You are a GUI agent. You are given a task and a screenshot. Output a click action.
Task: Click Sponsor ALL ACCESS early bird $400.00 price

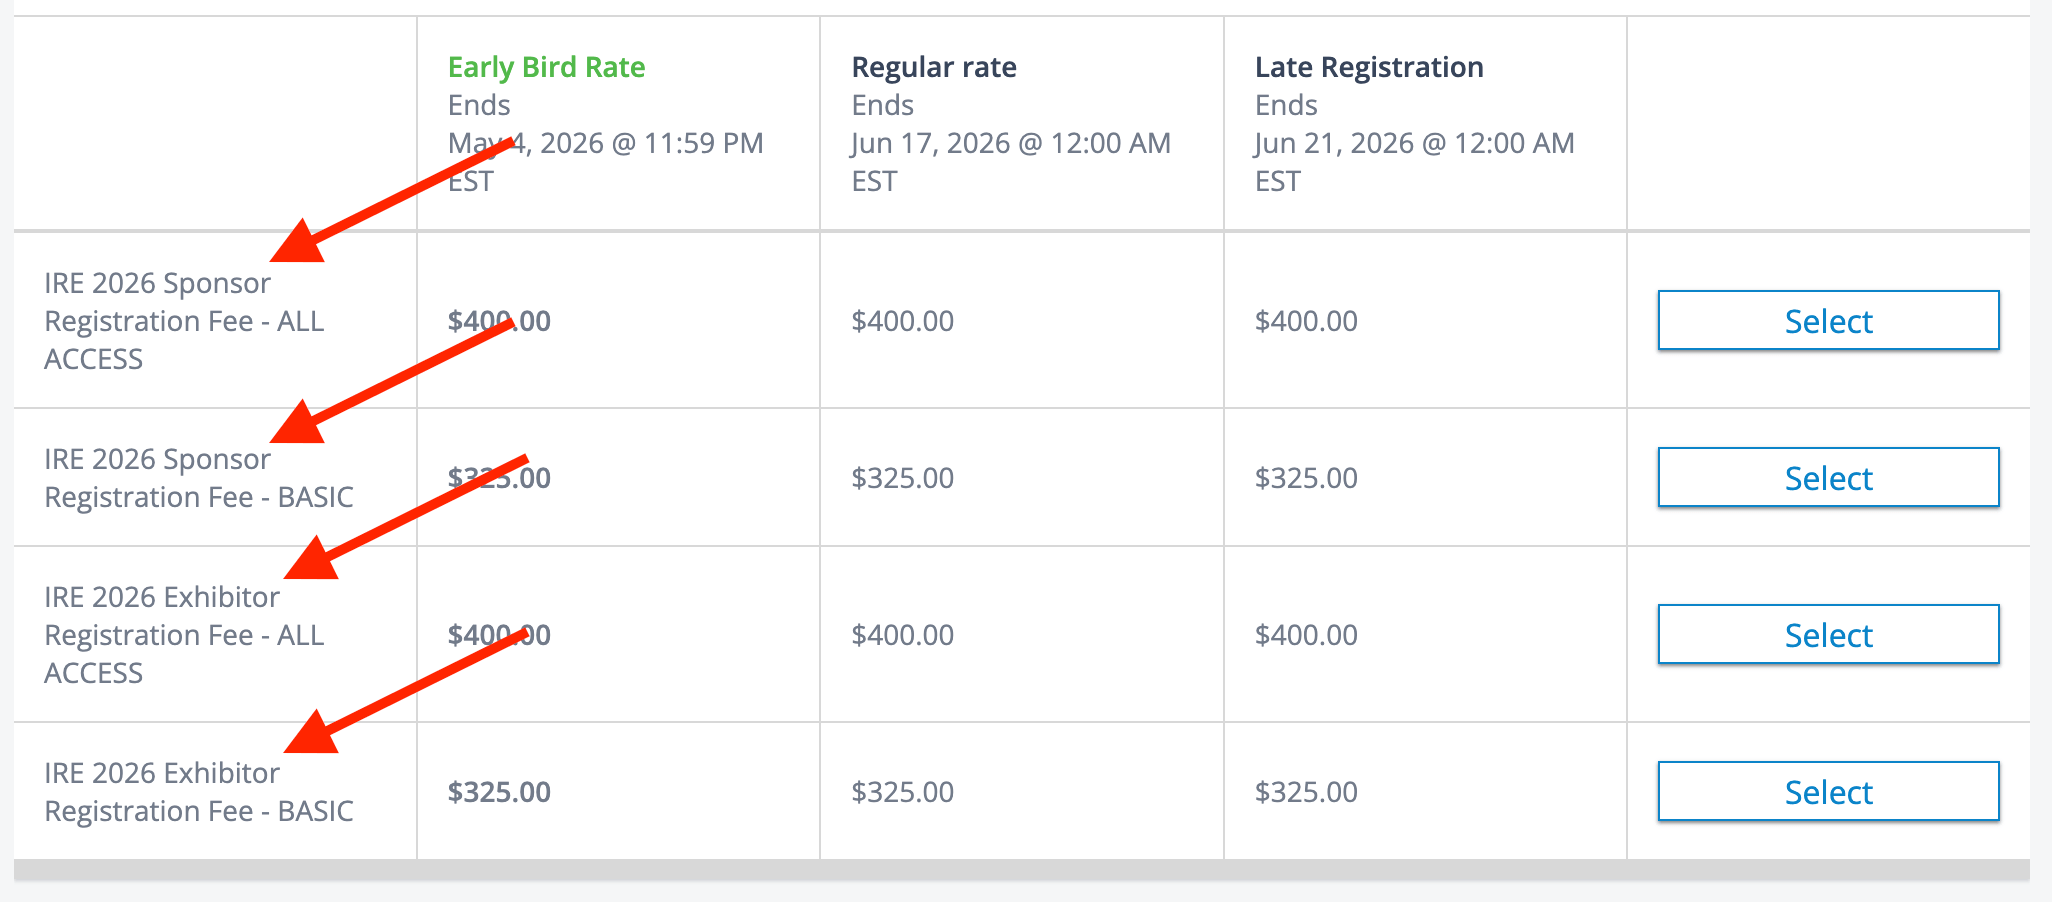tap(499, 321)
